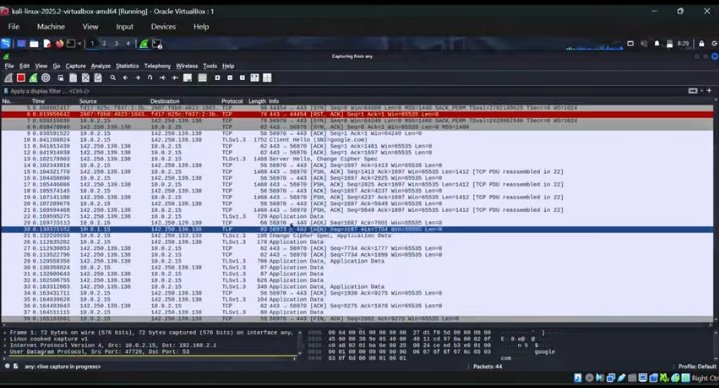Click the Packets: 44 status text

[487, 366]
